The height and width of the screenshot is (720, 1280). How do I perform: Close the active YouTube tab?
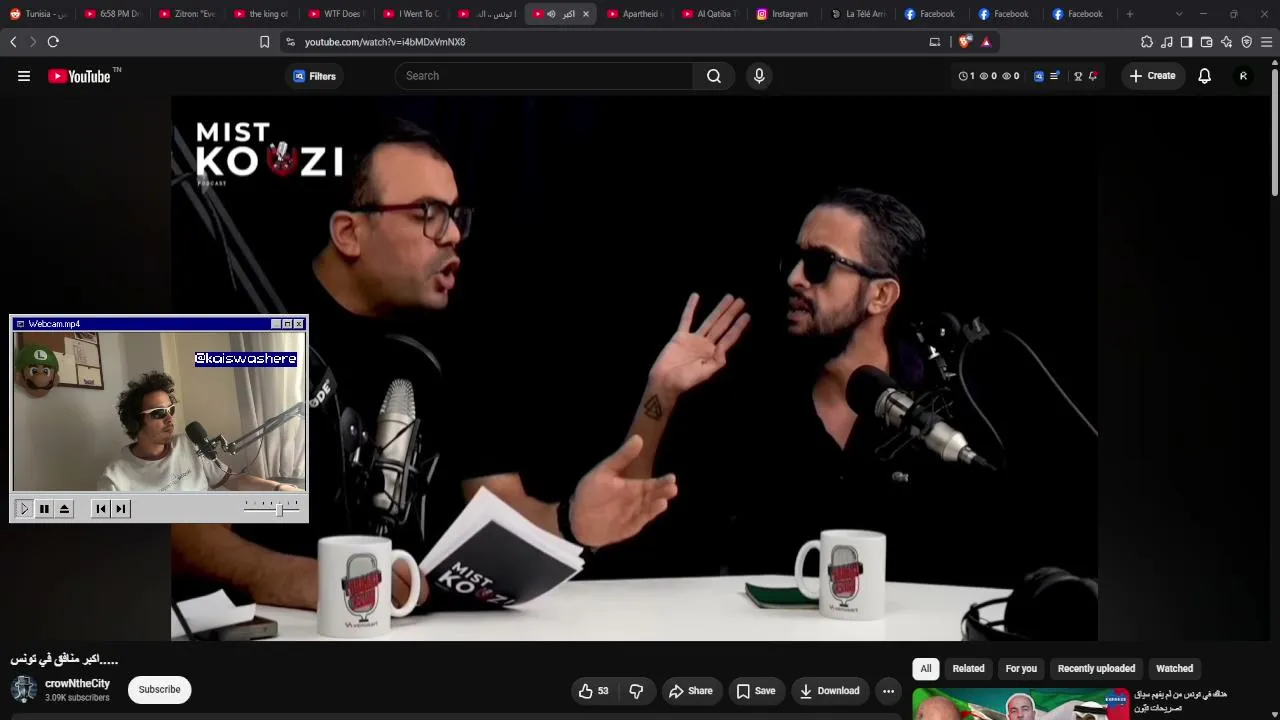(586, 14)
